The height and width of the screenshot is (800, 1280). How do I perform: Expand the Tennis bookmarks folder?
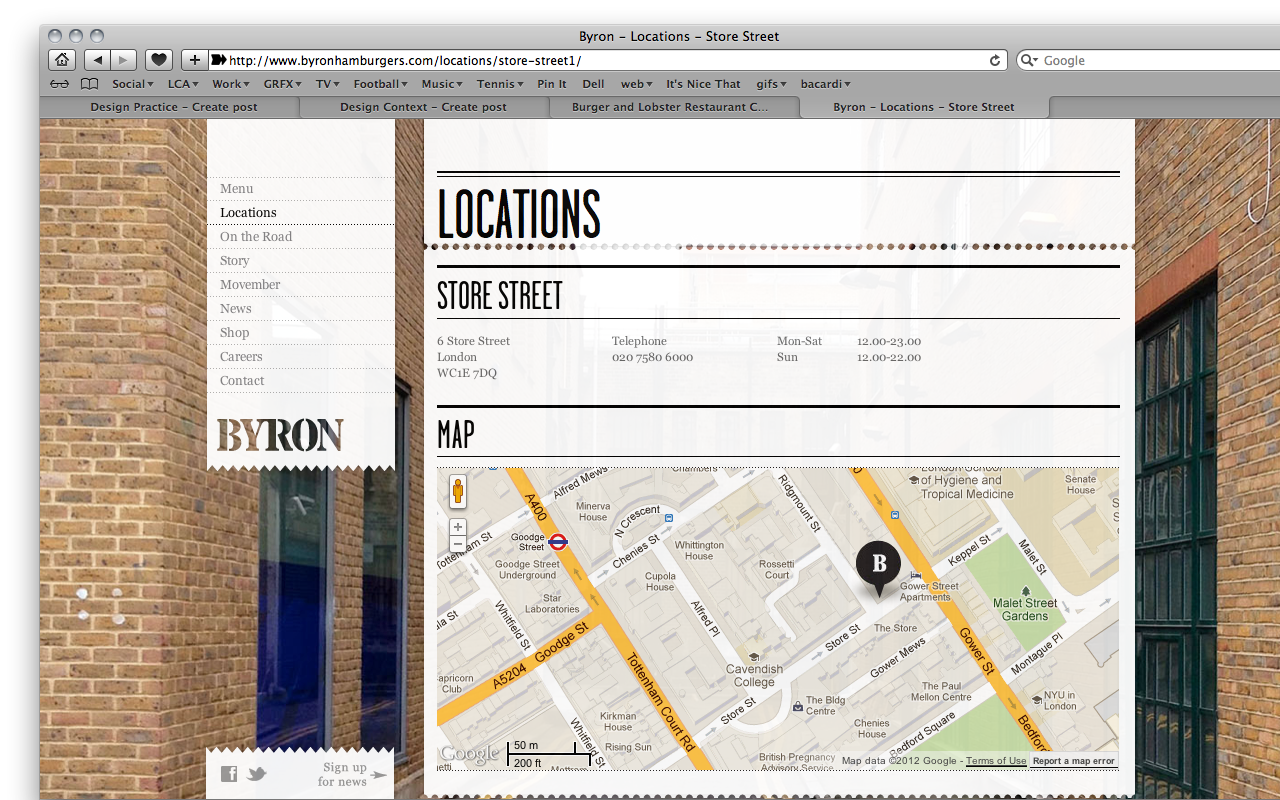point(500,84)
